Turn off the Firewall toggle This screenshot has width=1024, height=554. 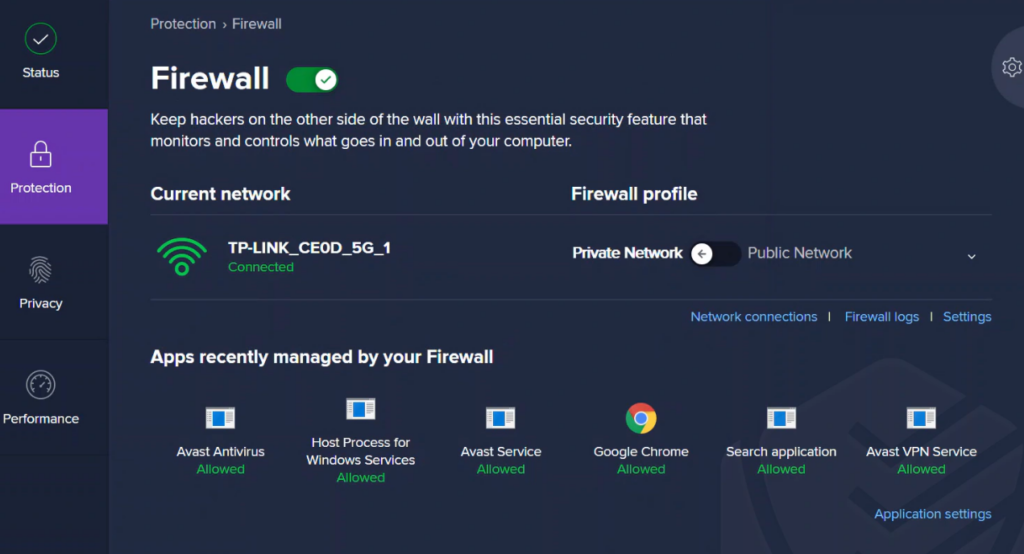(312, 80)
